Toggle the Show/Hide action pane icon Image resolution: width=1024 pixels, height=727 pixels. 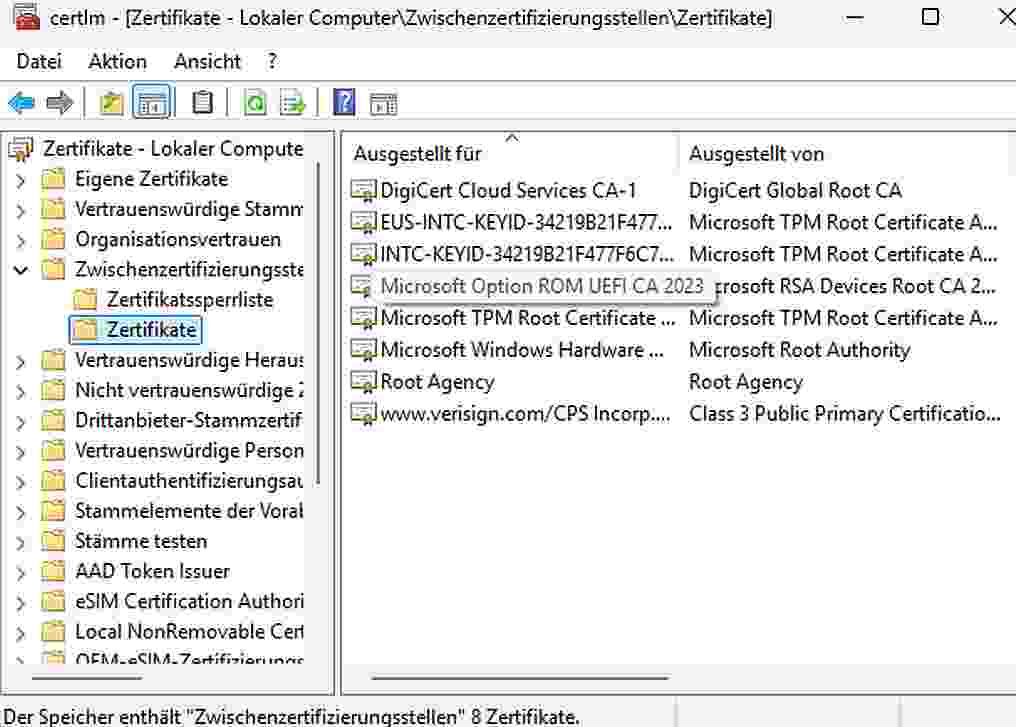[x=384, y=103]
